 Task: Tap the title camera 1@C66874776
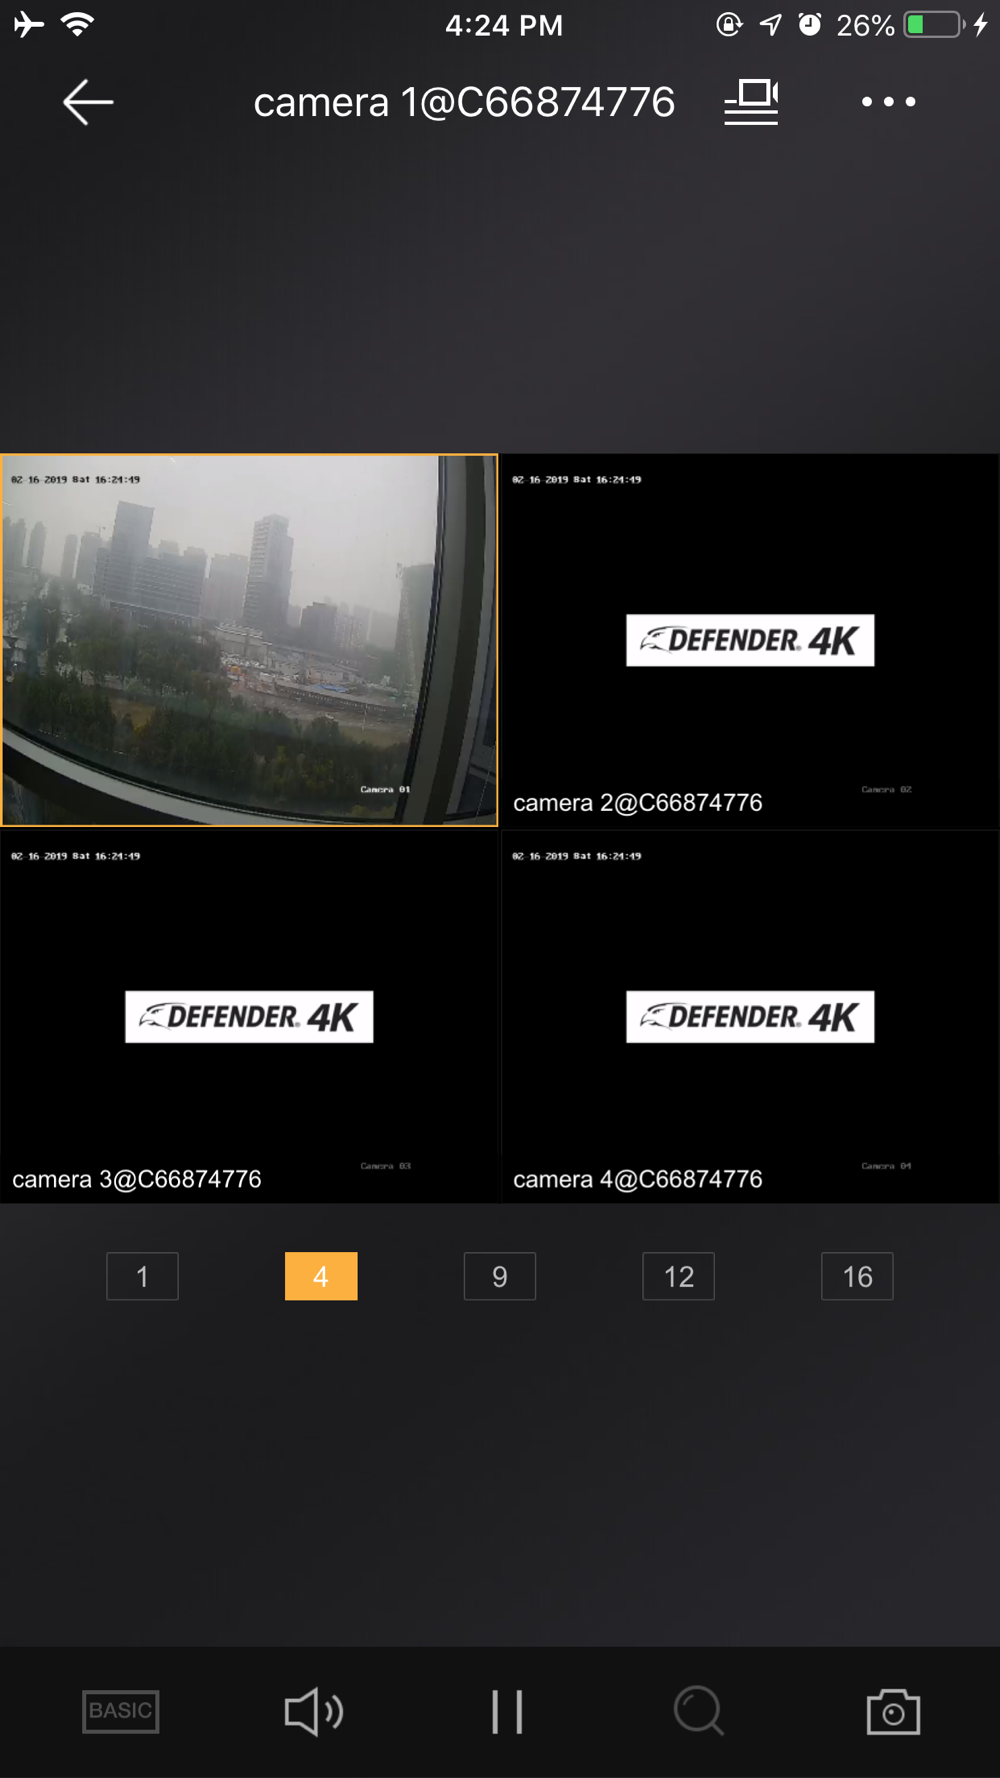[464, 102]
